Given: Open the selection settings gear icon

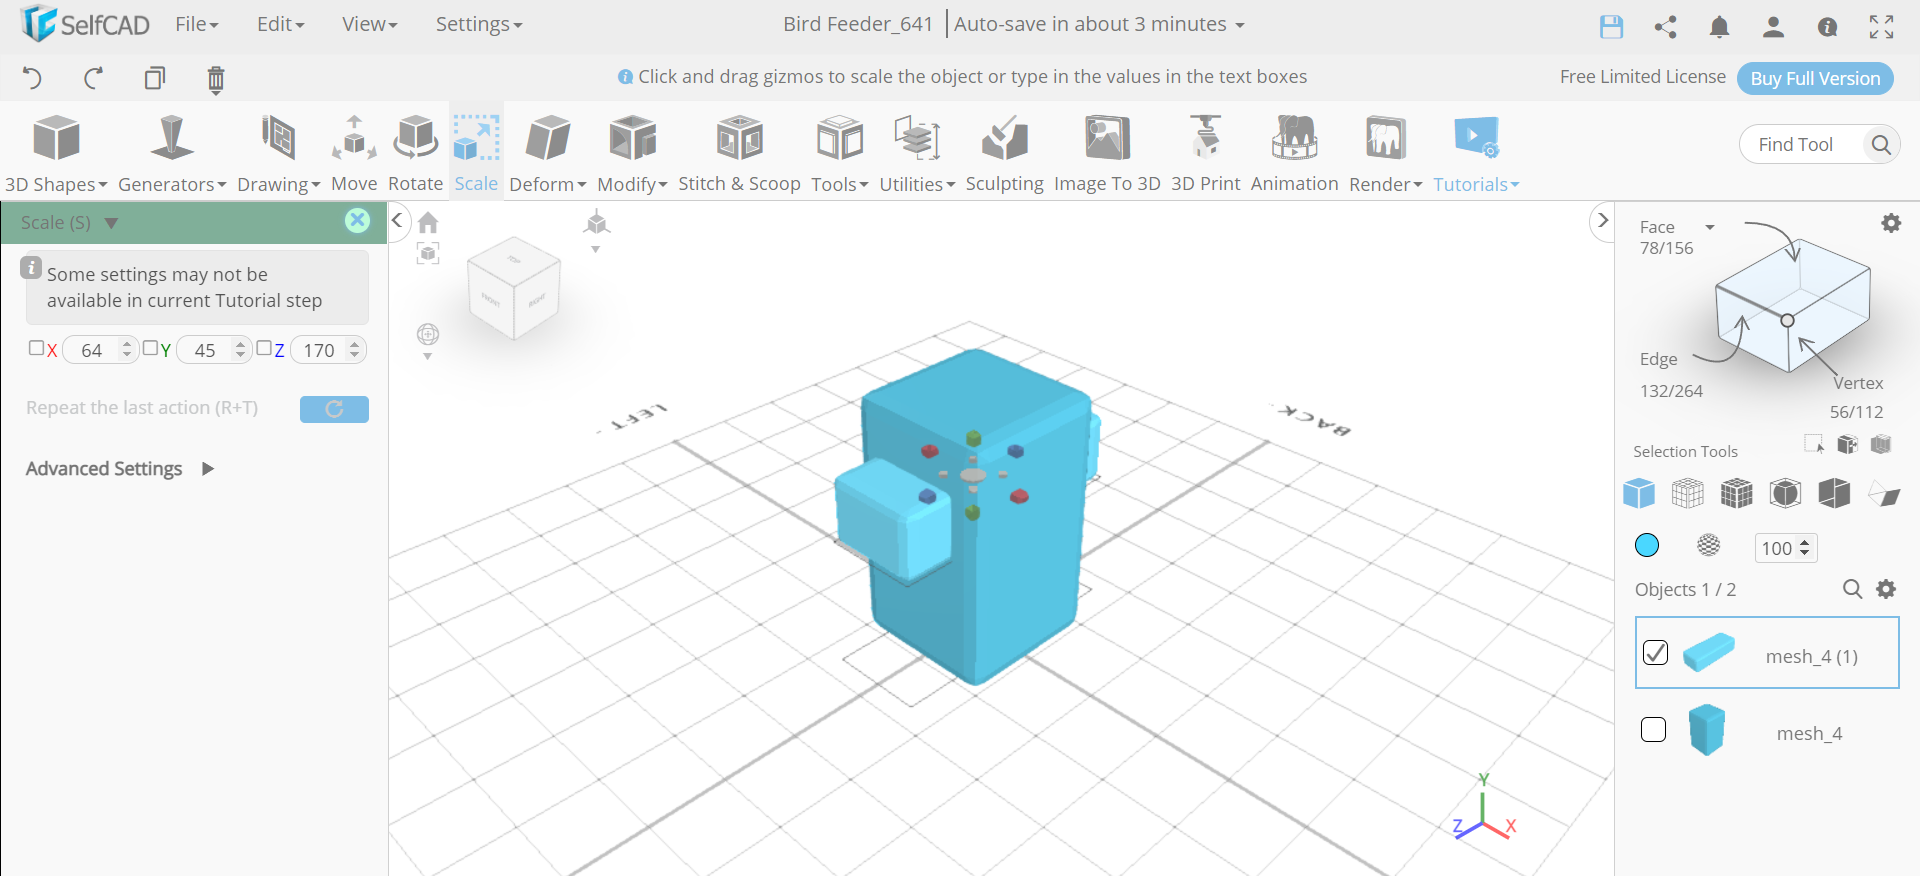Looking at the screenshot, I should (1890, 223).
